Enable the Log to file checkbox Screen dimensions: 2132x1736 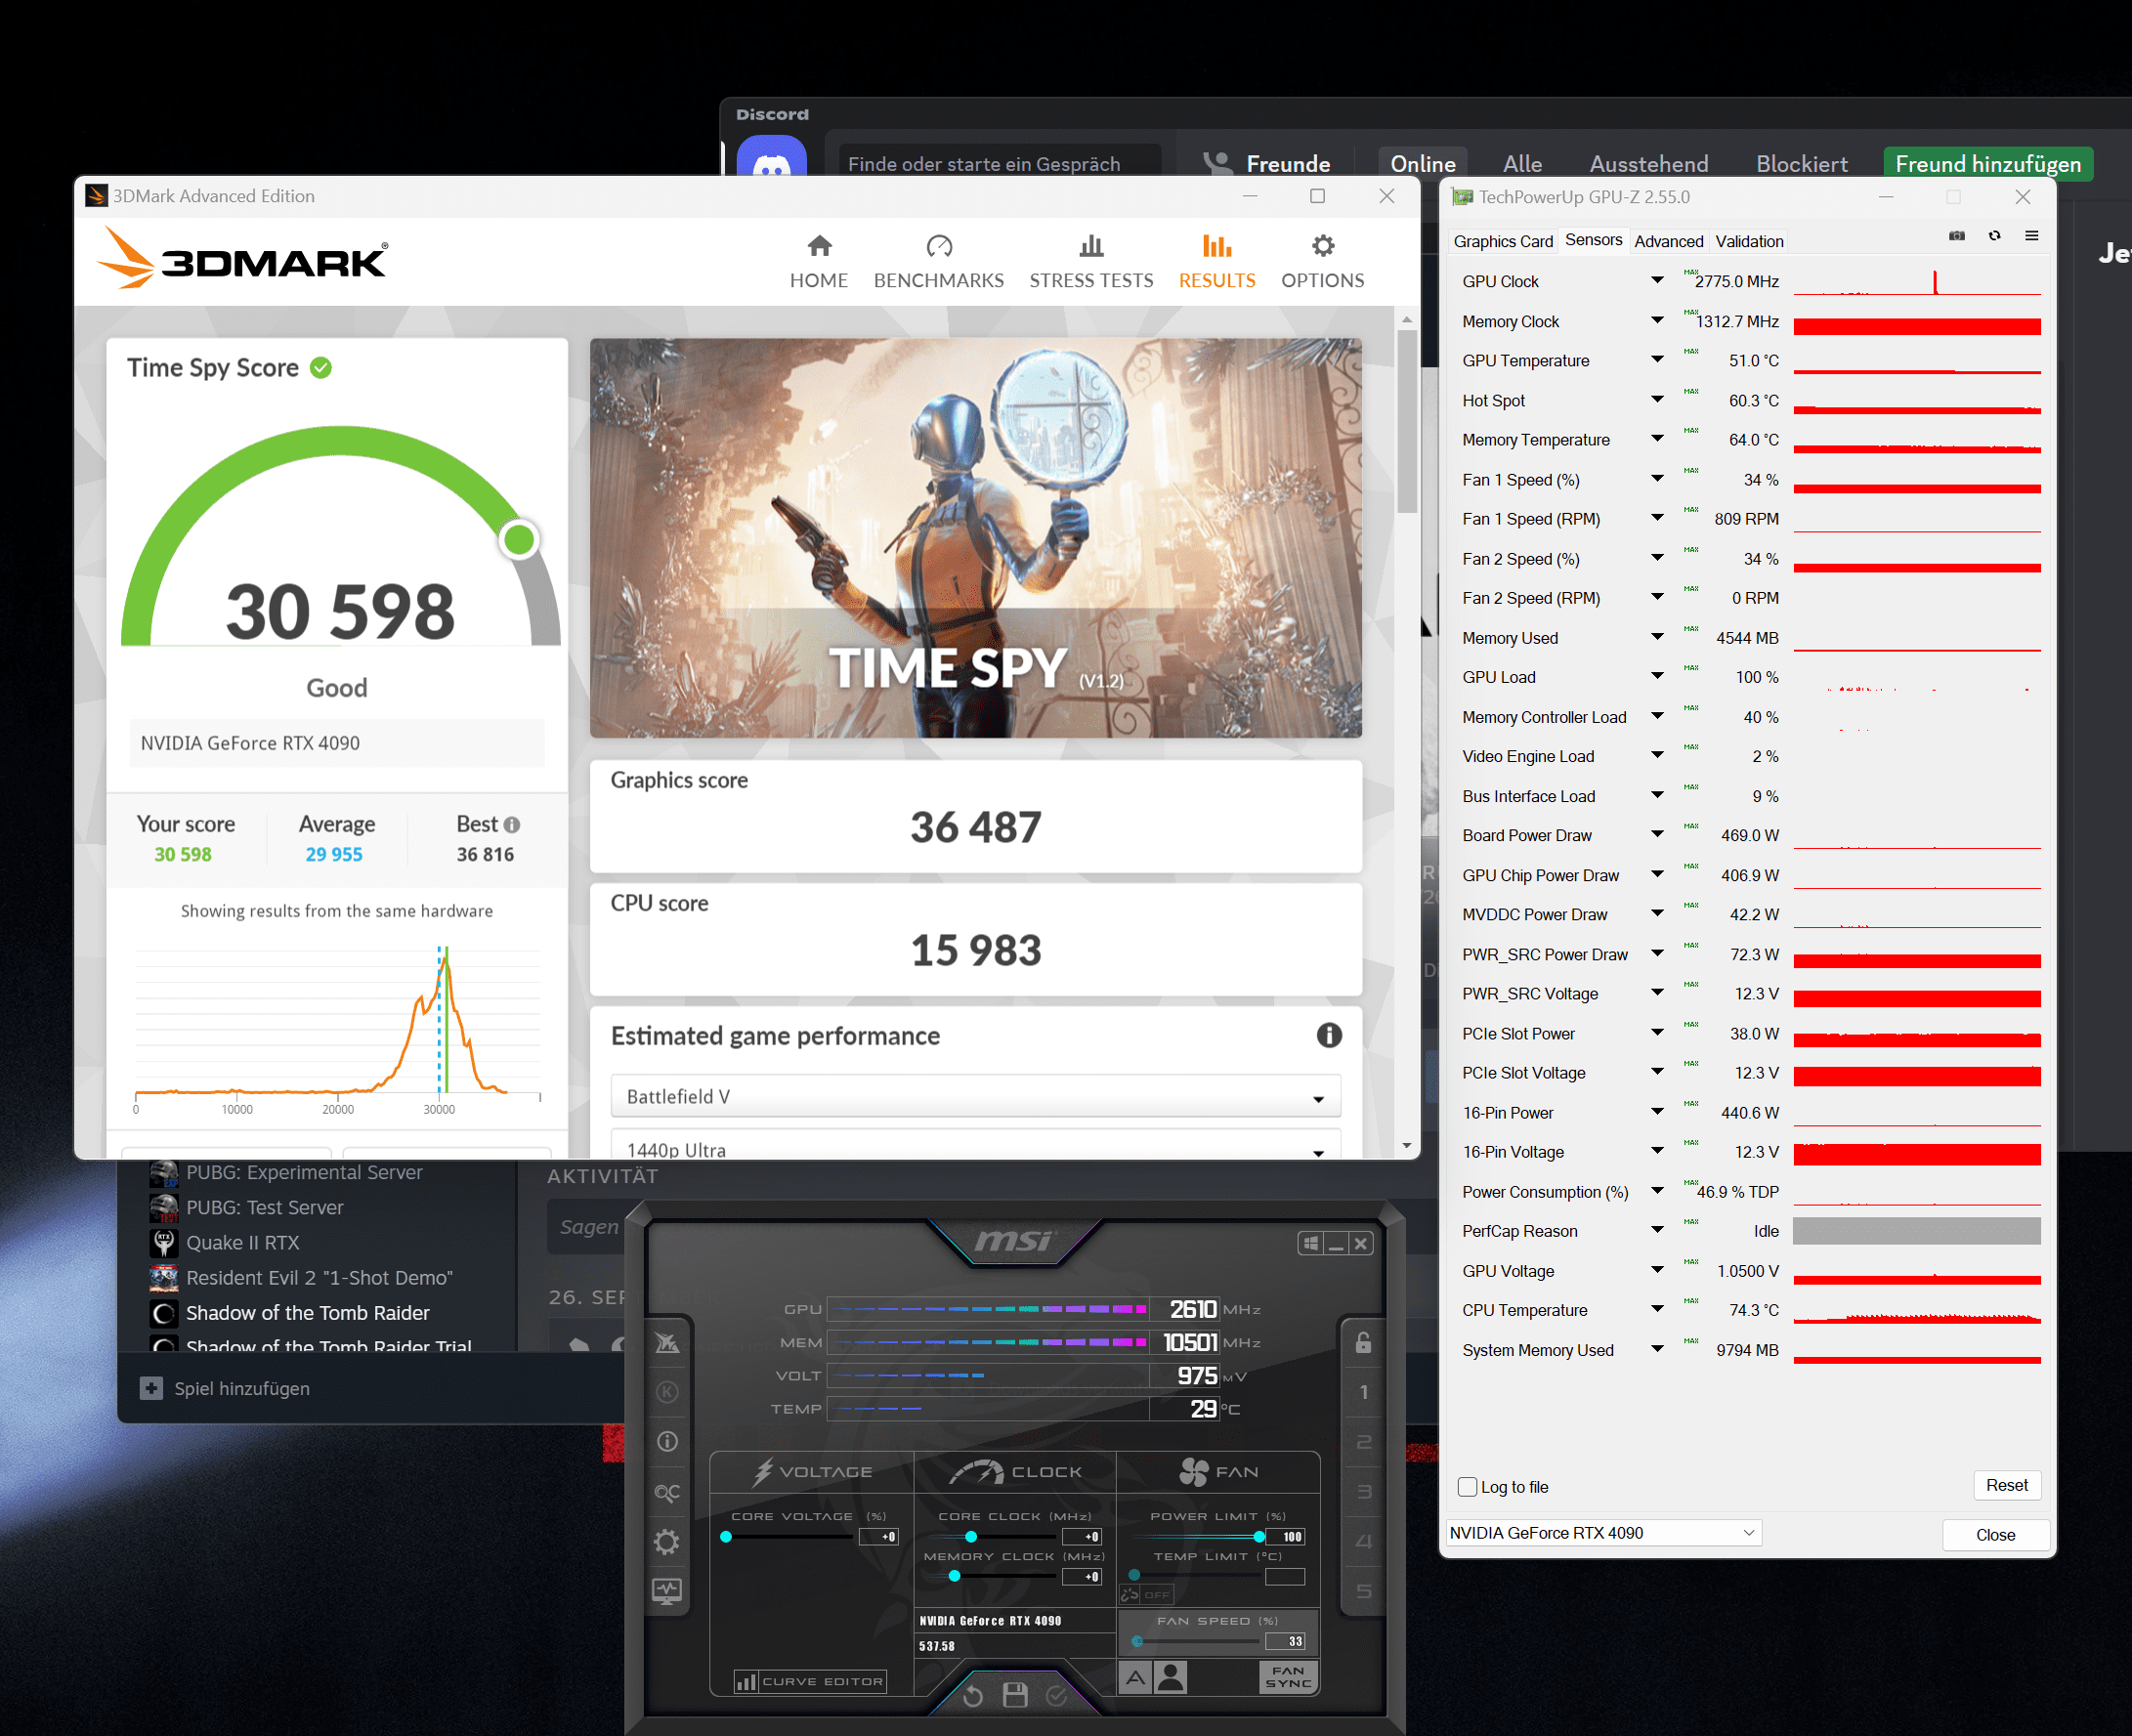tap(1467, 1487)
